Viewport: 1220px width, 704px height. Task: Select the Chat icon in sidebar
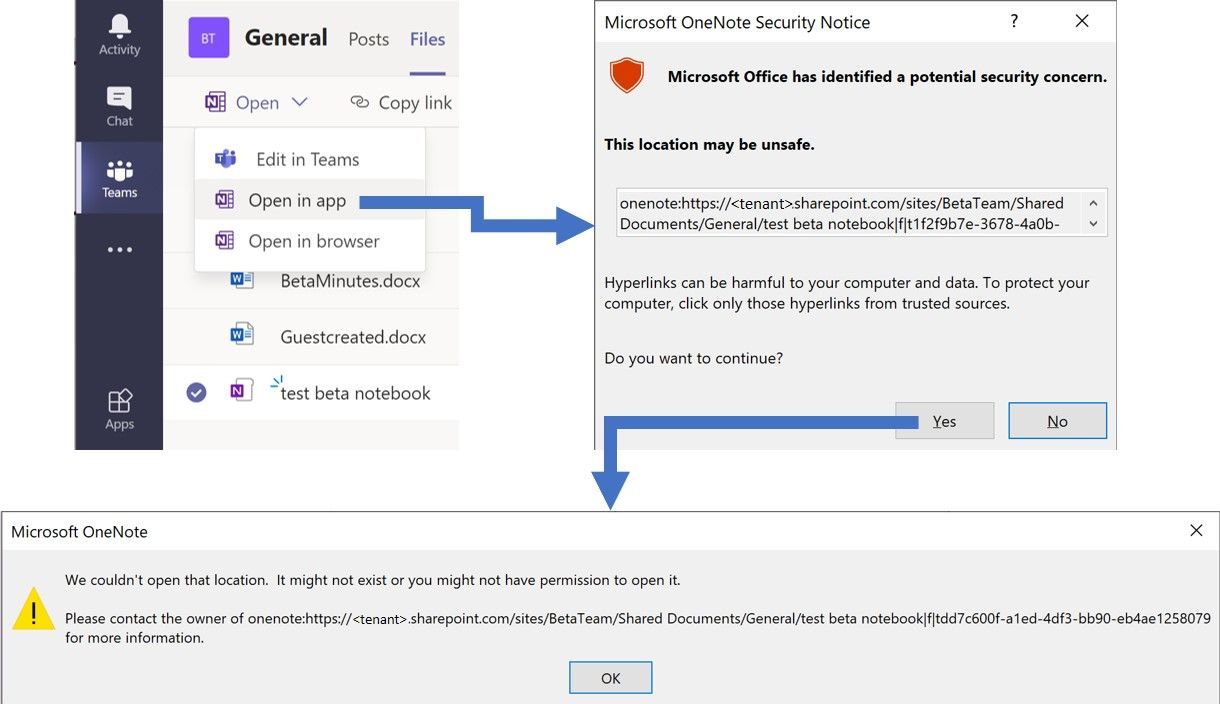118,97
